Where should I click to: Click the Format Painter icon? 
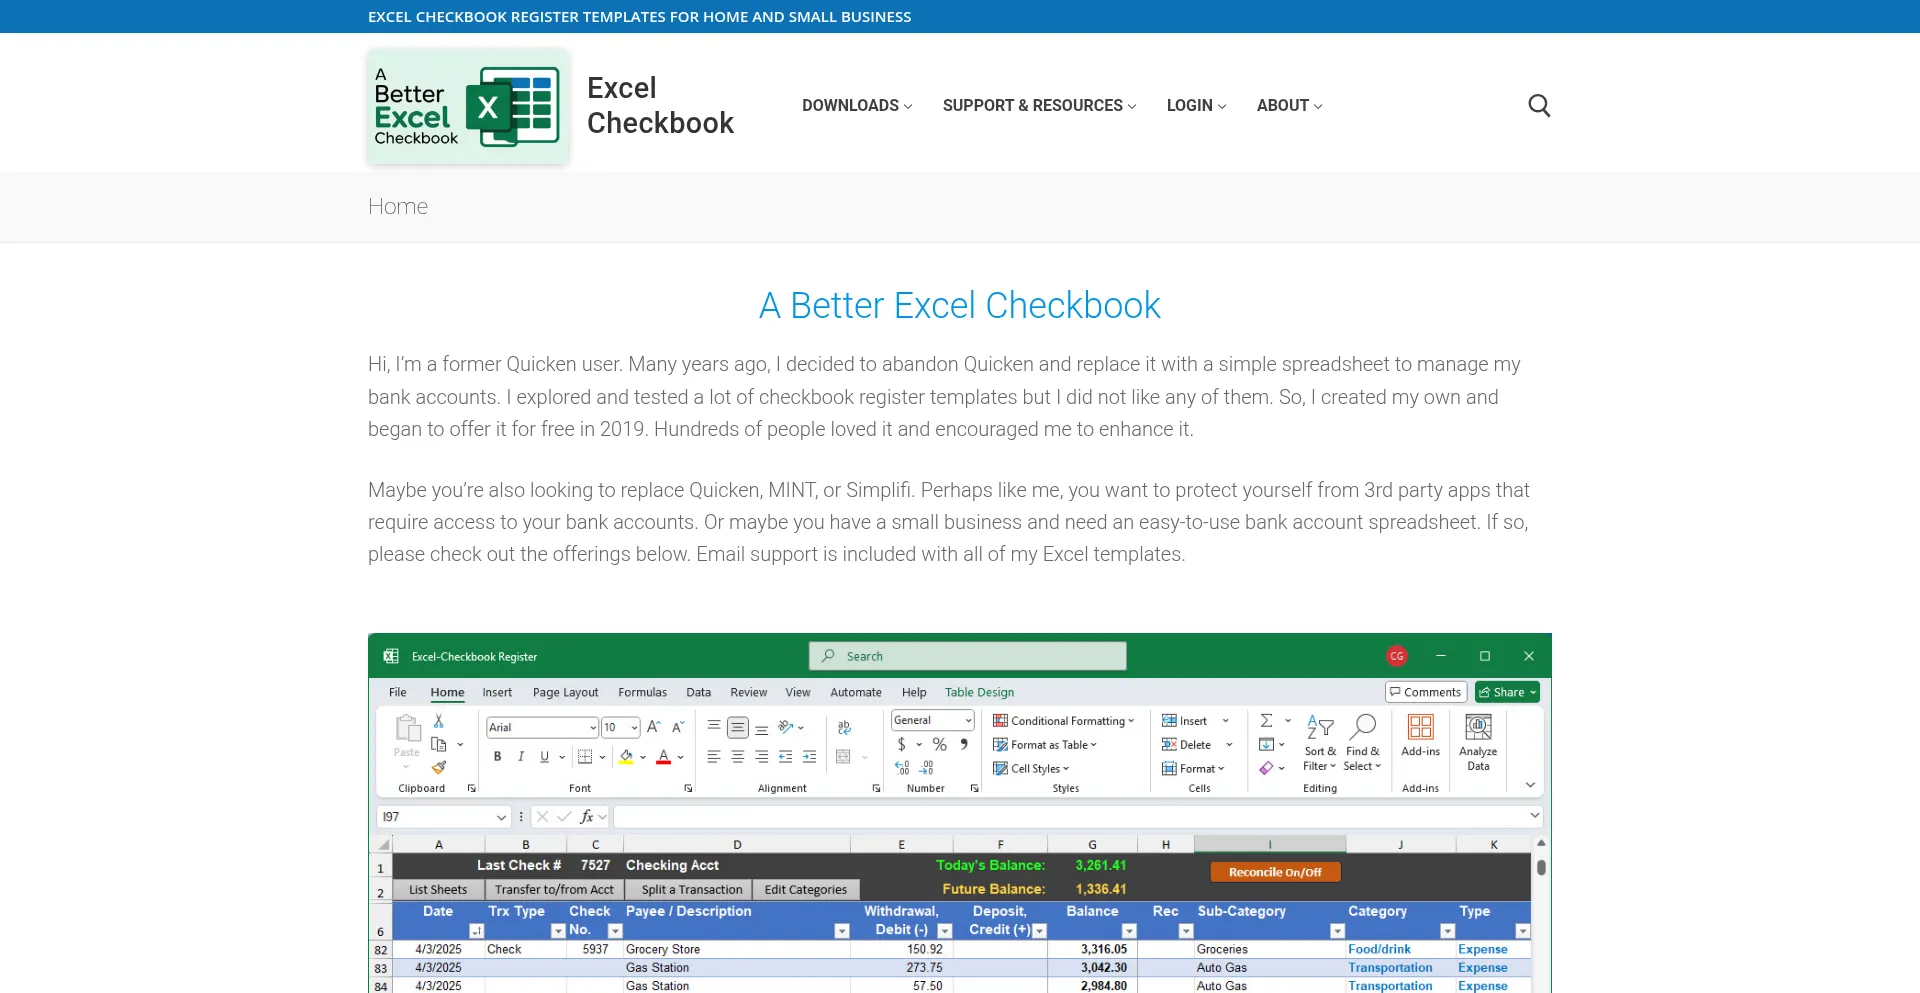tap(438, 768)
